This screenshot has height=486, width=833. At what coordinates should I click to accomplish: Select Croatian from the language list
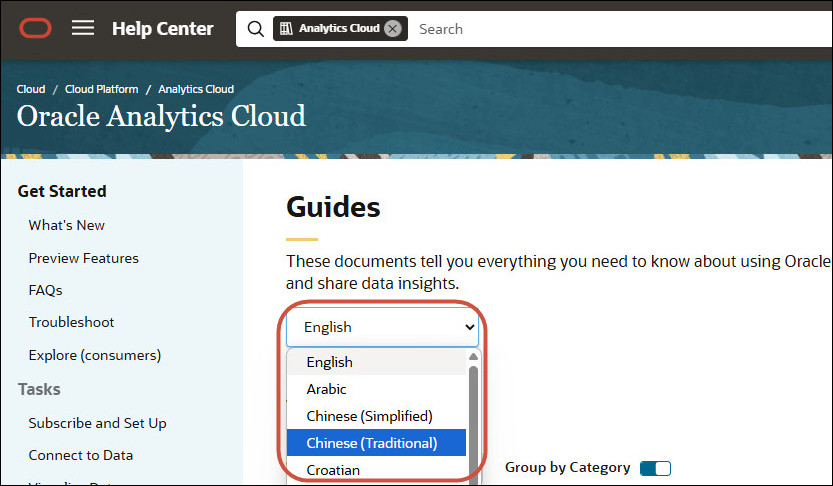[376, 470]
